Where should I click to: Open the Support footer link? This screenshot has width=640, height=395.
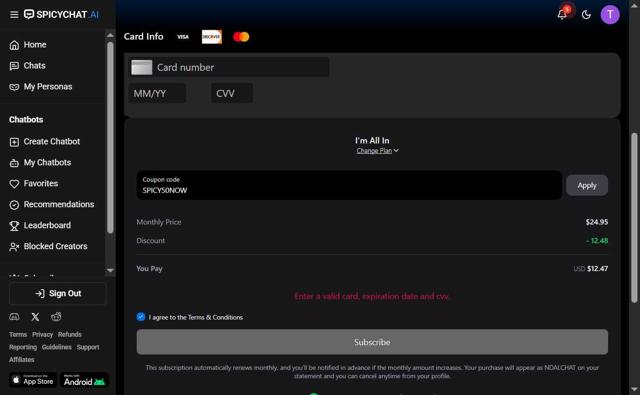pos(88,347)
